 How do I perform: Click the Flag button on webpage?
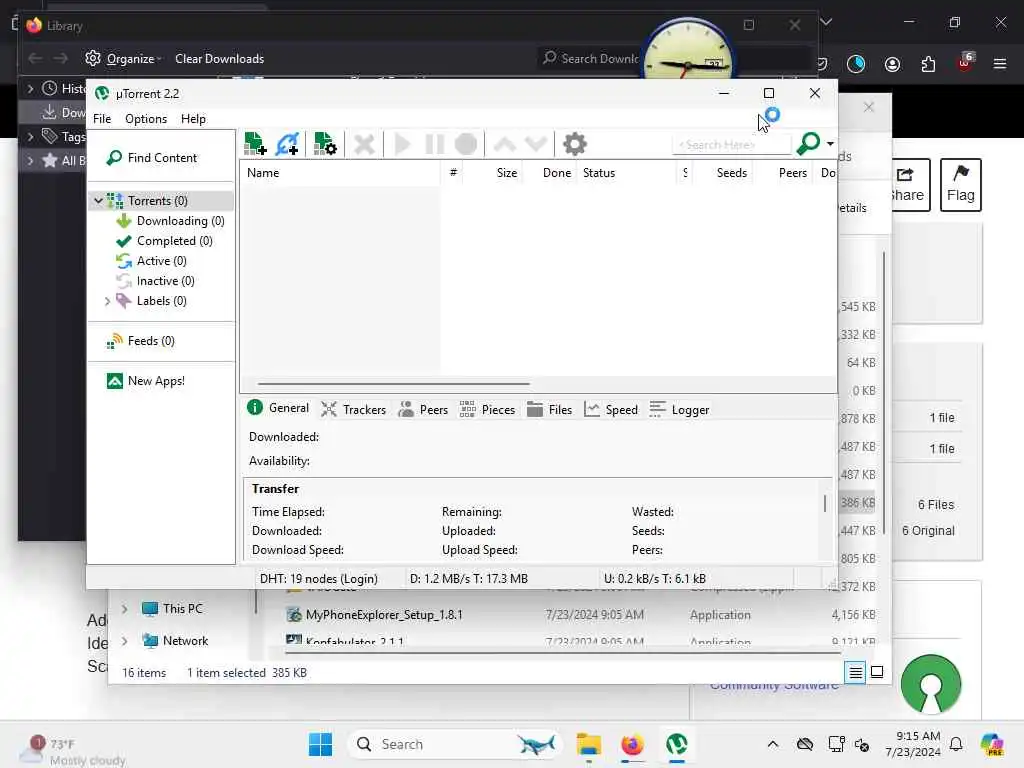[x=961, y=185]
